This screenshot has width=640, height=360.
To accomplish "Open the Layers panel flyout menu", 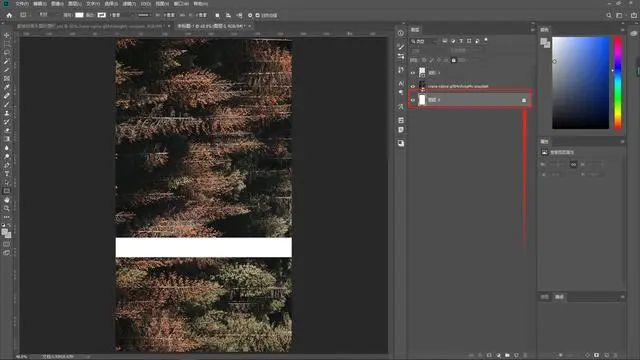I will tap(532, 29).
